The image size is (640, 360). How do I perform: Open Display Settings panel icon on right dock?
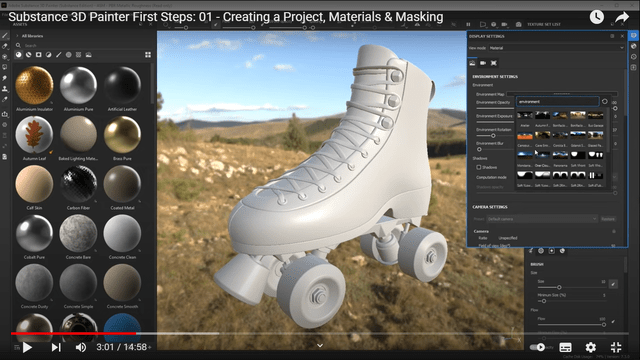pos(633,36)
